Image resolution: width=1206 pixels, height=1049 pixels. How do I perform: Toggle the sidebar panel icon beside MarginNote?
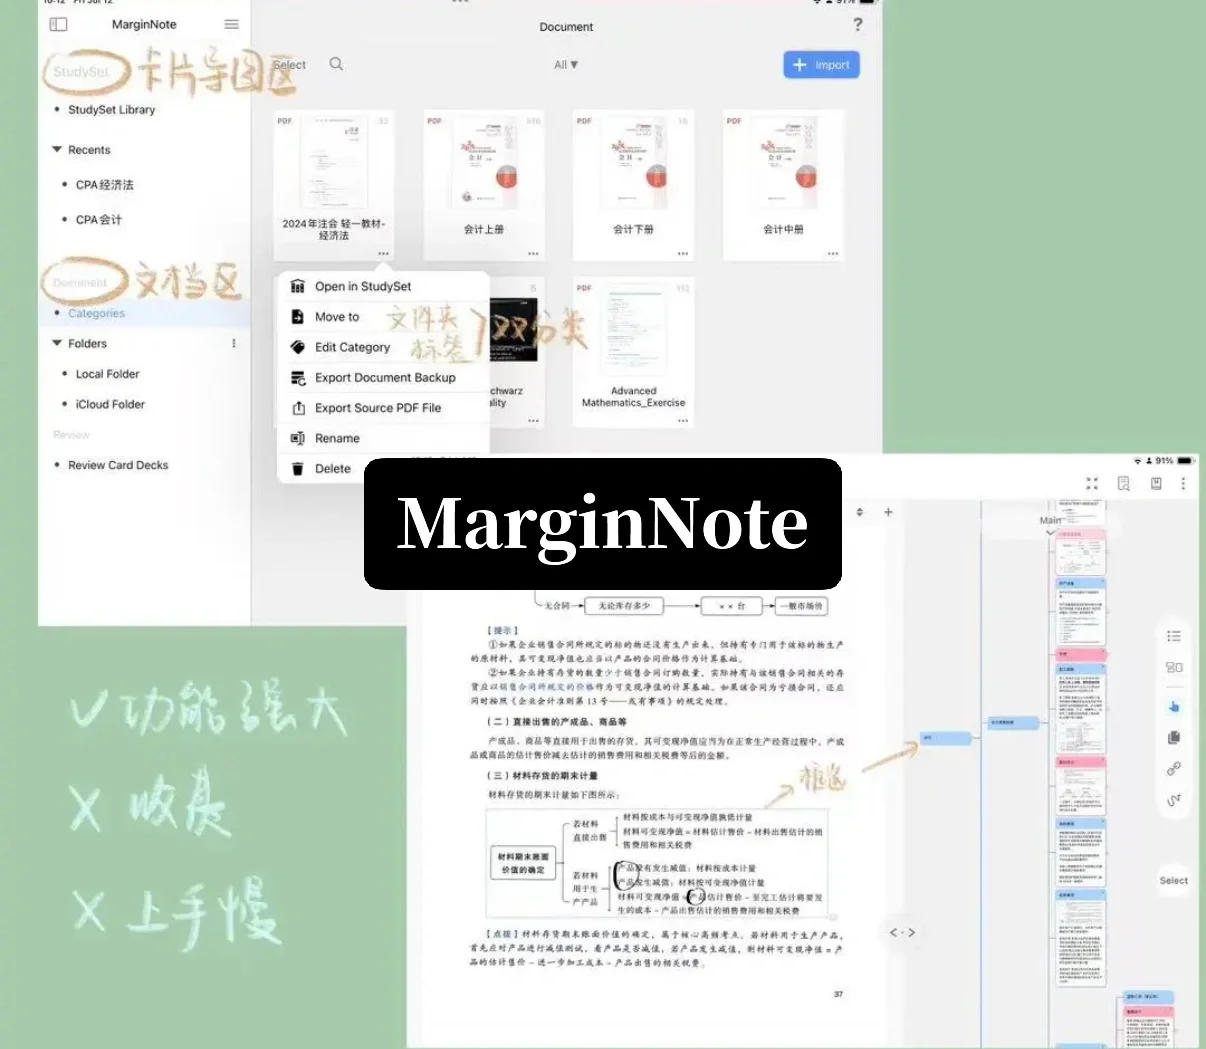click(x=58, y=24)
